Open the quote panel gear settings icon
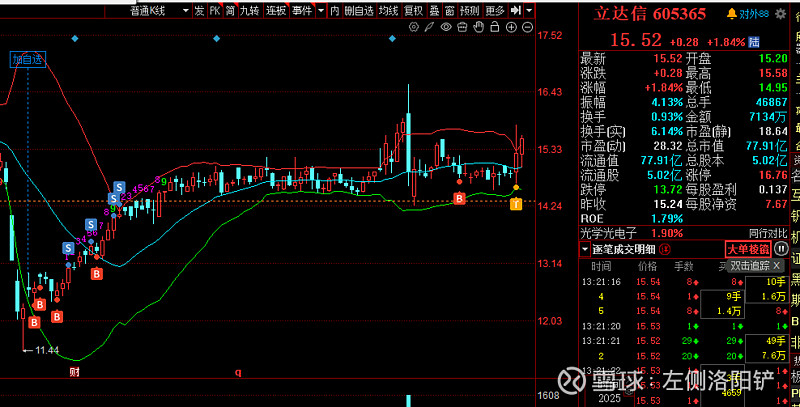 point(781,14)
